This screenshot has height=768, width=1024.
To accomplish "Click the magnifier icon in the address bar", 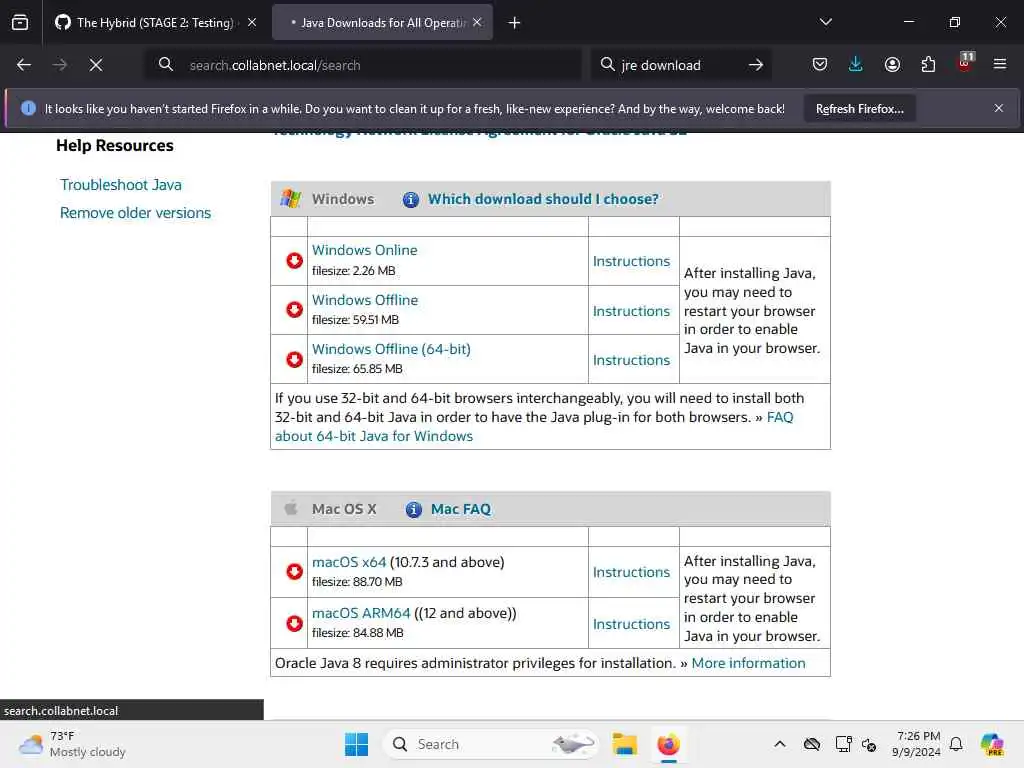I will pos(166,64).
